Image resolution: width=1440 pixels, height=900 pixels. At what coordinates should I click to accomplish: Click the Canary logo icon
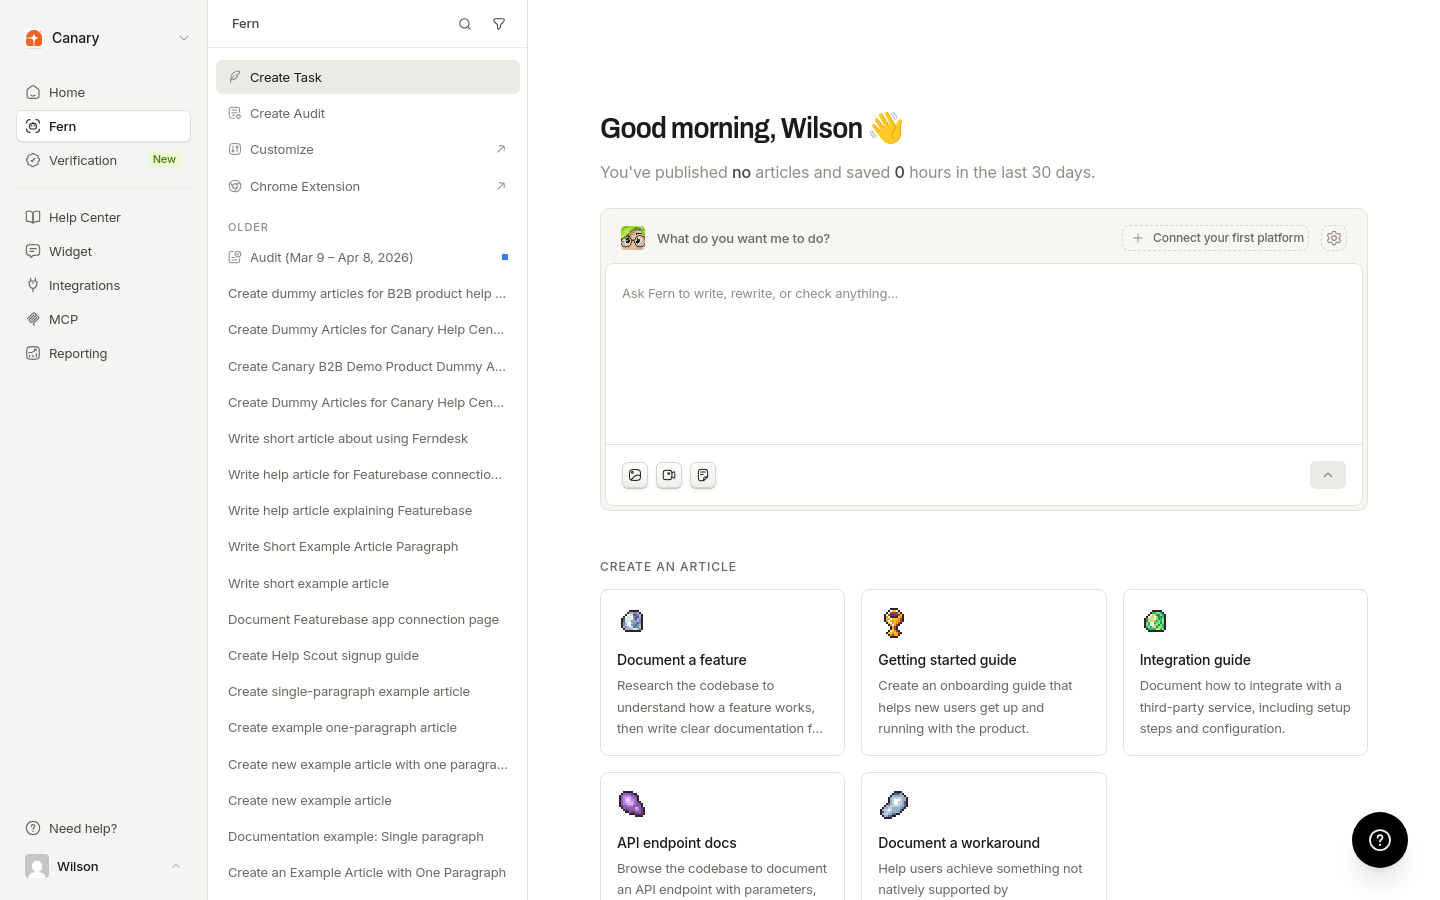click(34, 38)
